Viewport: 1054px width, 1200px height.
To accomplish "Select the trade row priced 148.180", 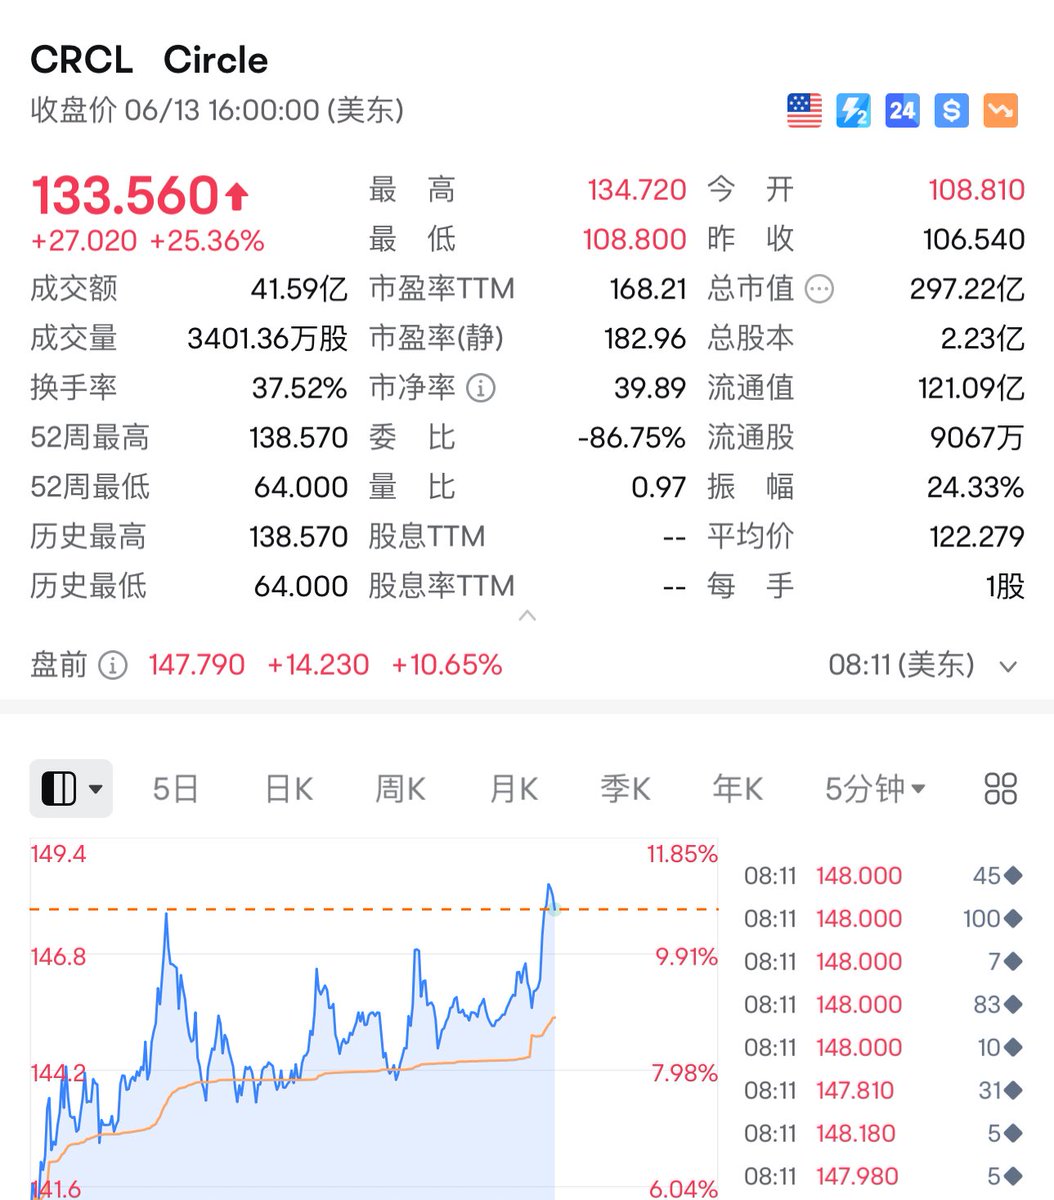I will point(883,1133).
